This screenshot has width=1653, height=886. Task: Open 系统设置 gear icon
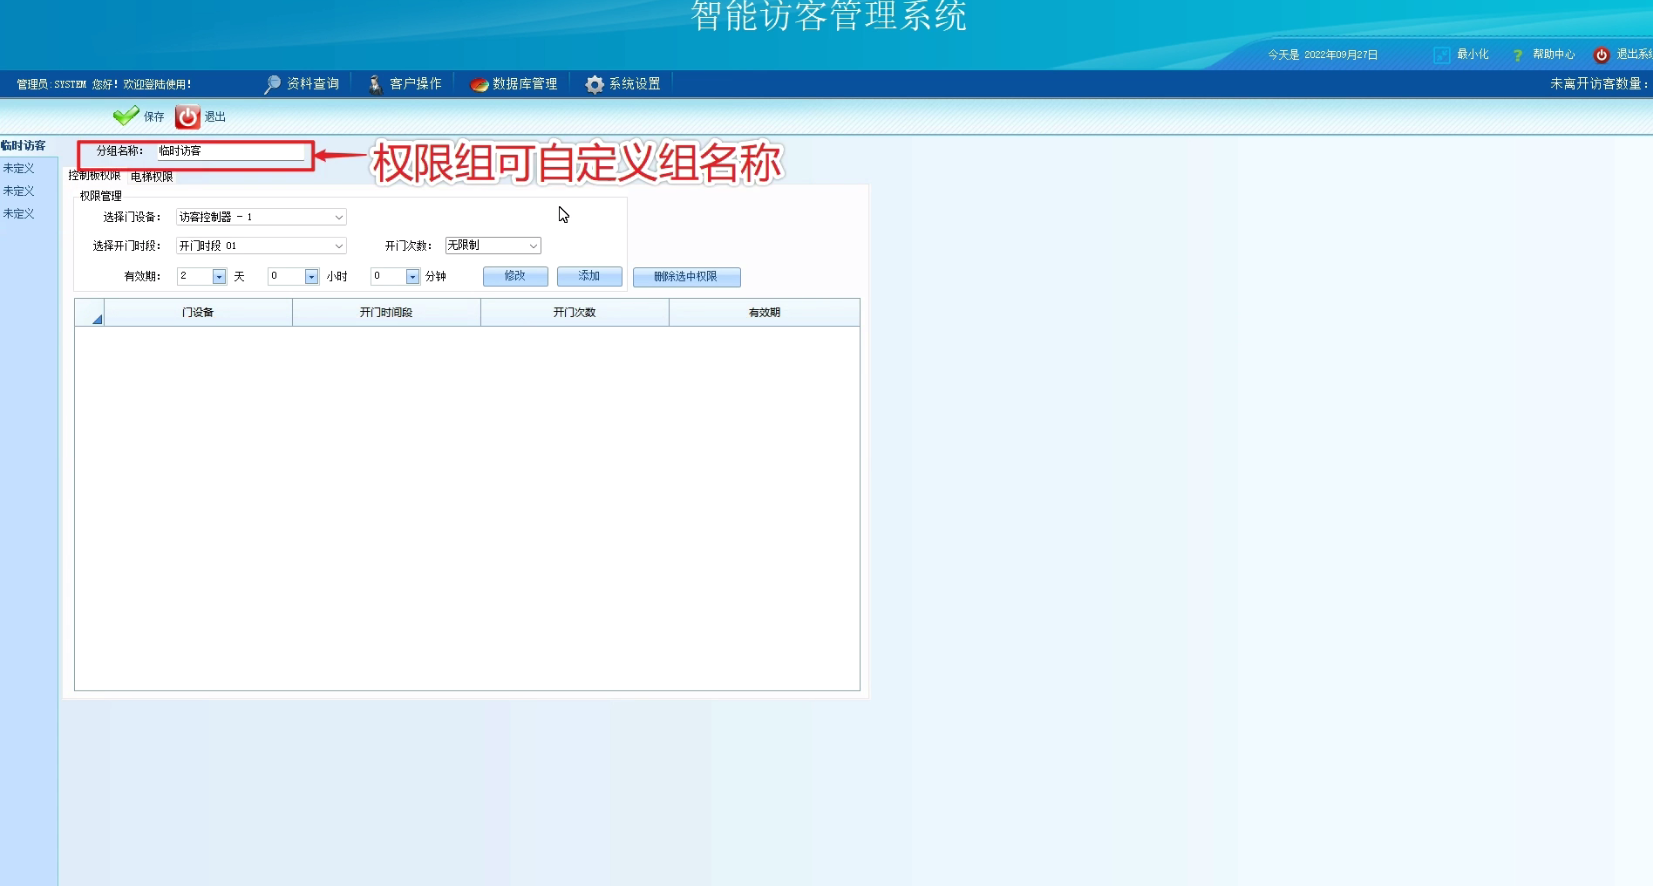pyautogui.click(x=594, y=84)
